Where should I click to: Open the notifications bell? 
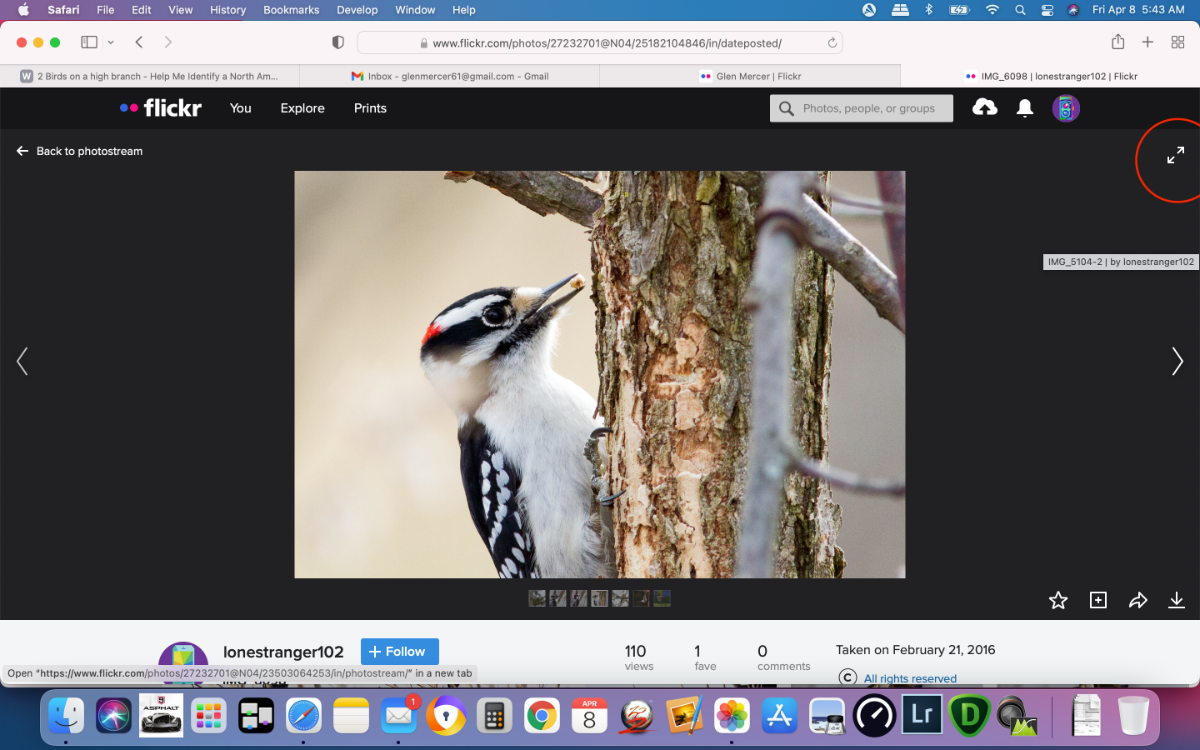(x=1025, y=108)
